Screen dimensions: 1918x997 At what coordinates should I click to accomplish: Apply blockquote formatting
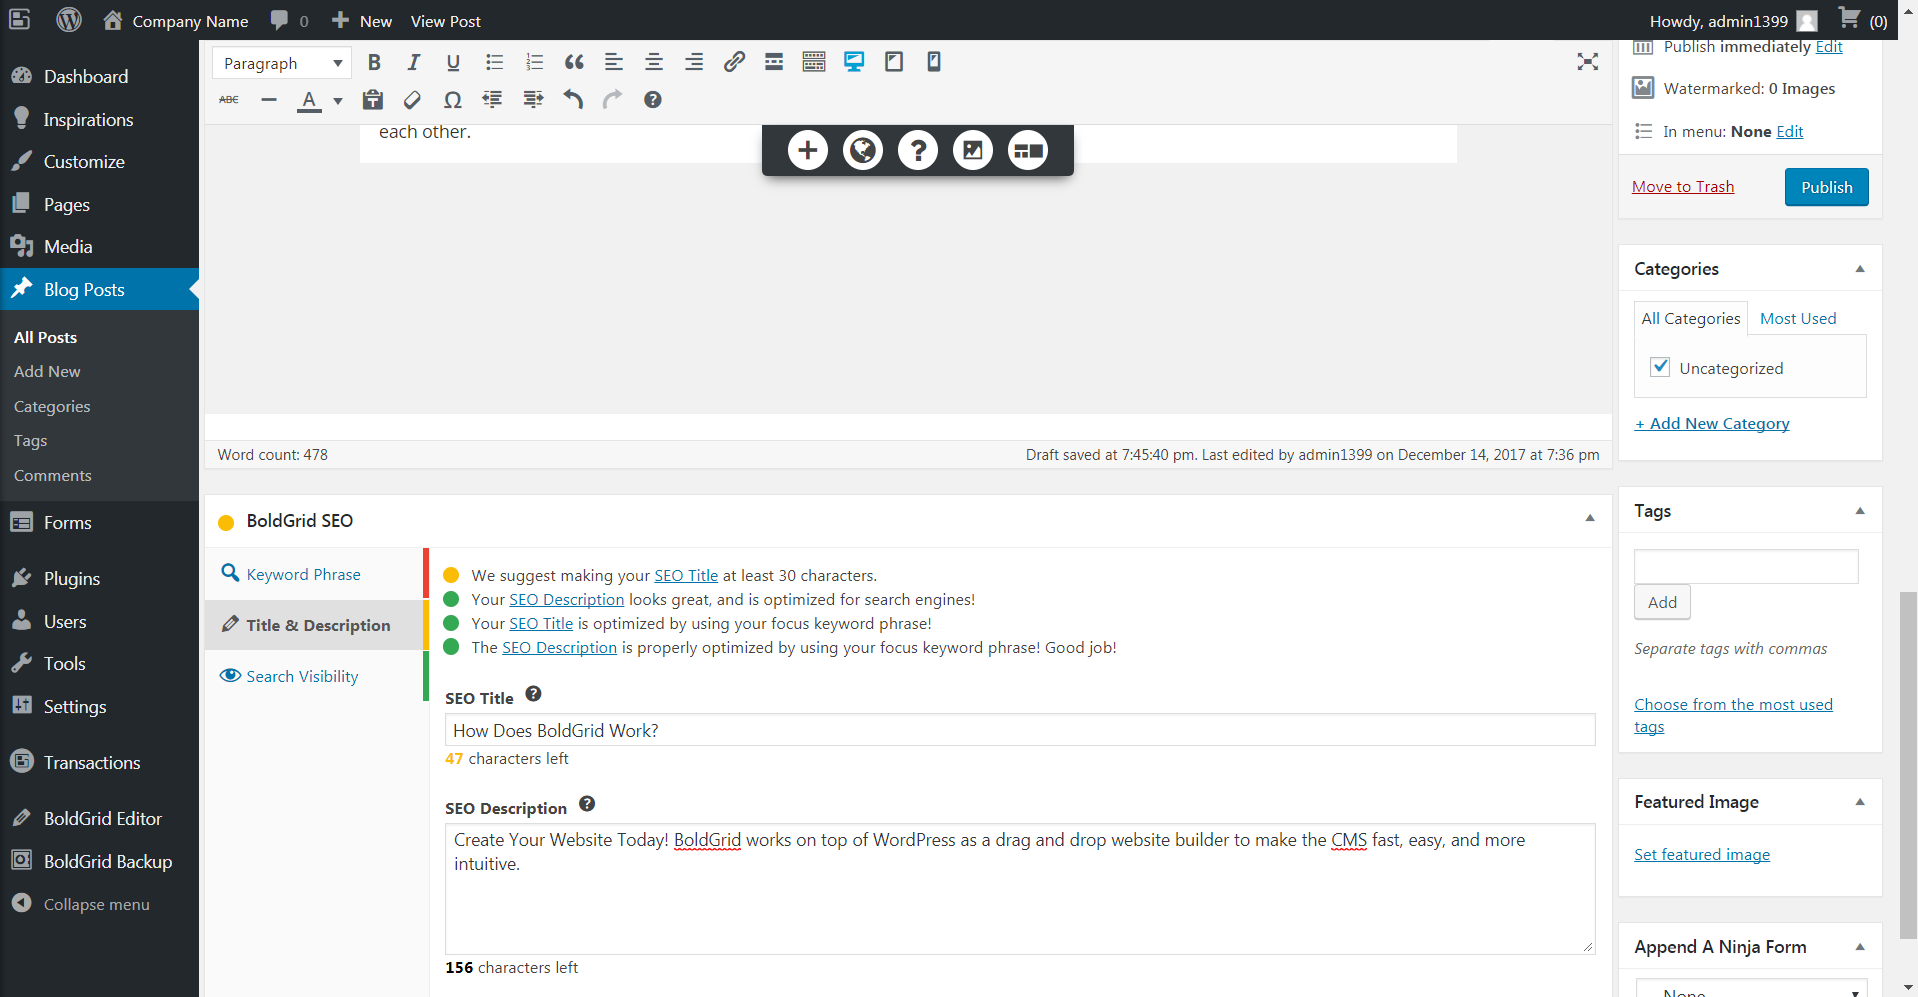574,62
